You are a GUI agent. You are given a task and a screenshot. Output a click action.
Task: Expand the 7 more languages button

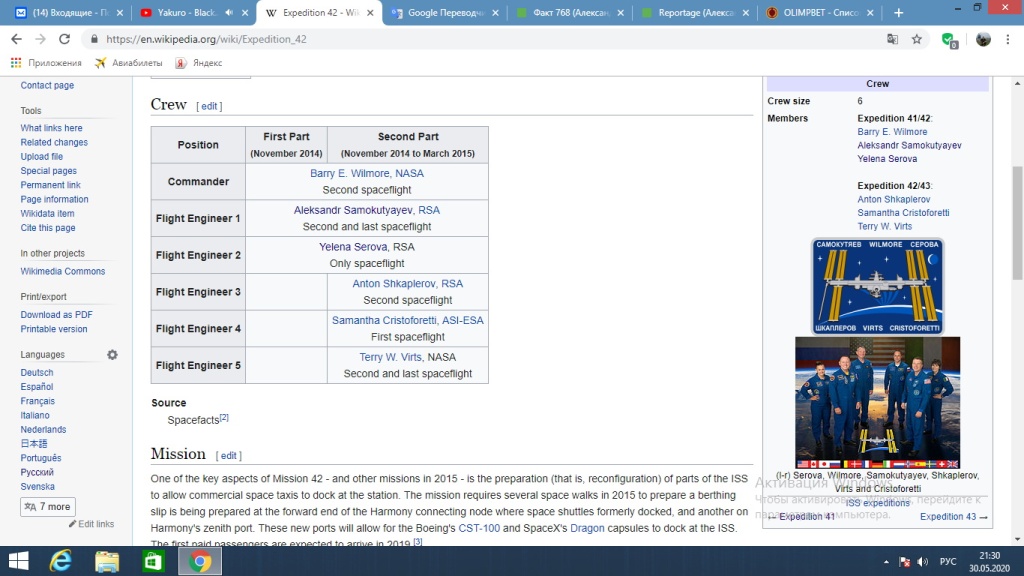48,507
